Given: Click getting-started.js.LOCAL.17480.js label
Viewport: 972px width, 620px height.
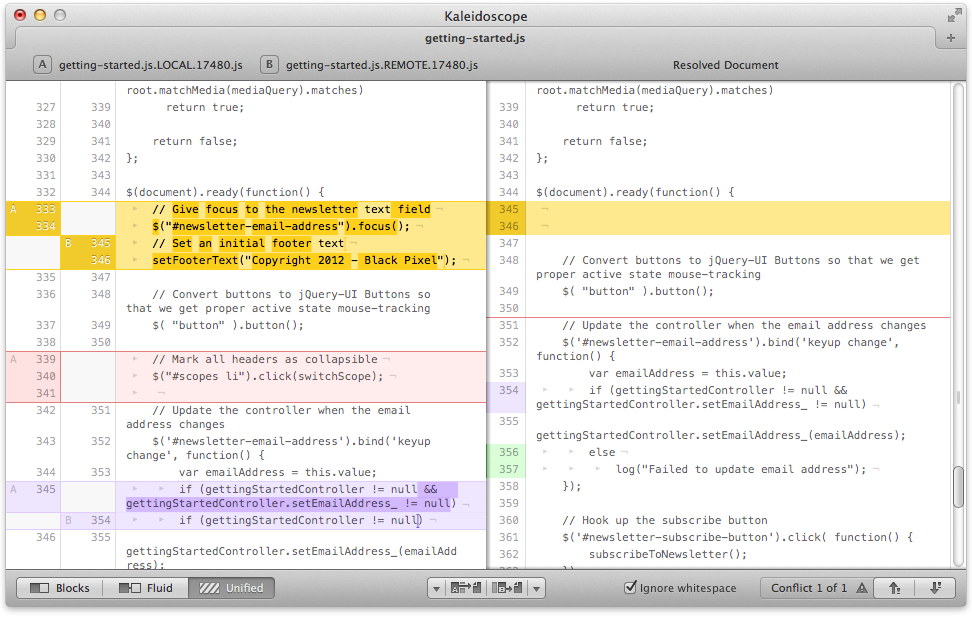Looking at the screenshot, I should [151, 65].
